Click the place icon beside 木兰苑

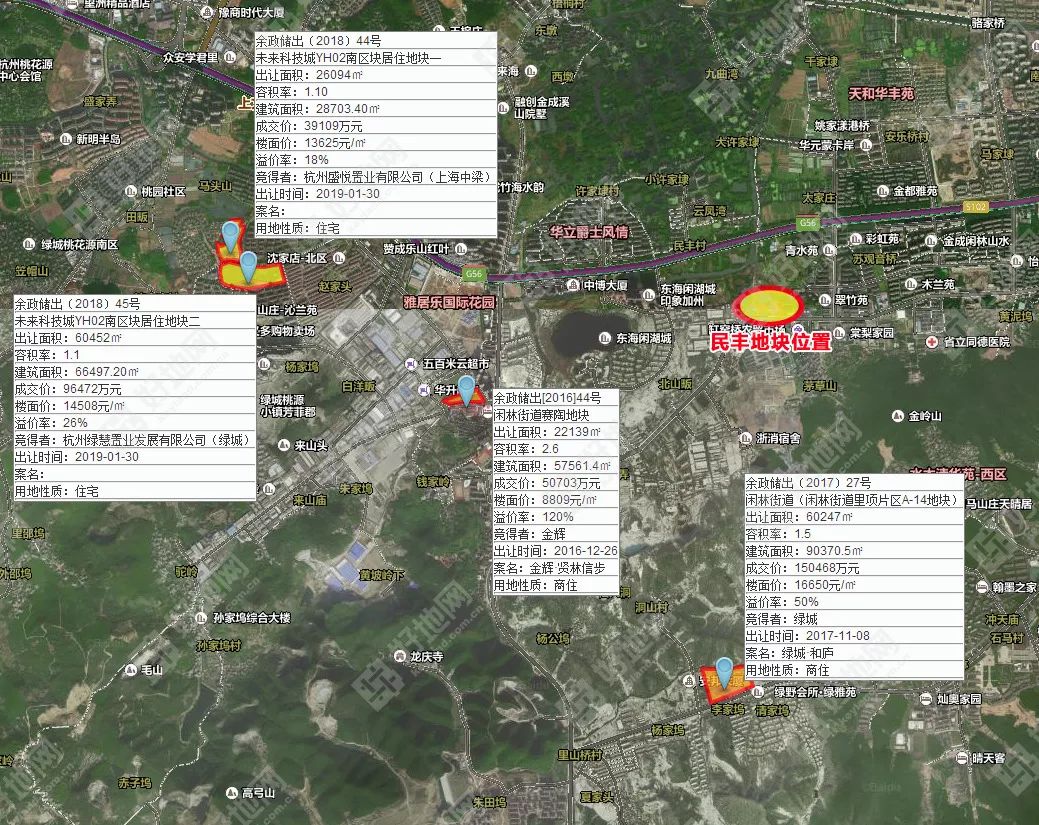tap(910, 284)
